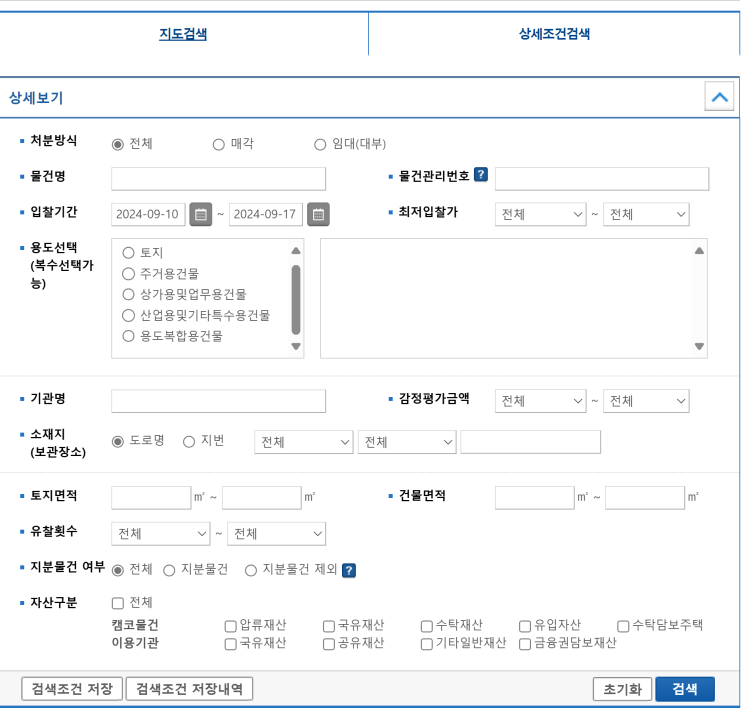This screenshot has height=708, width=743.
Task: Select 산업용및기타특수용건물 usage option
Action: point(128,315)
